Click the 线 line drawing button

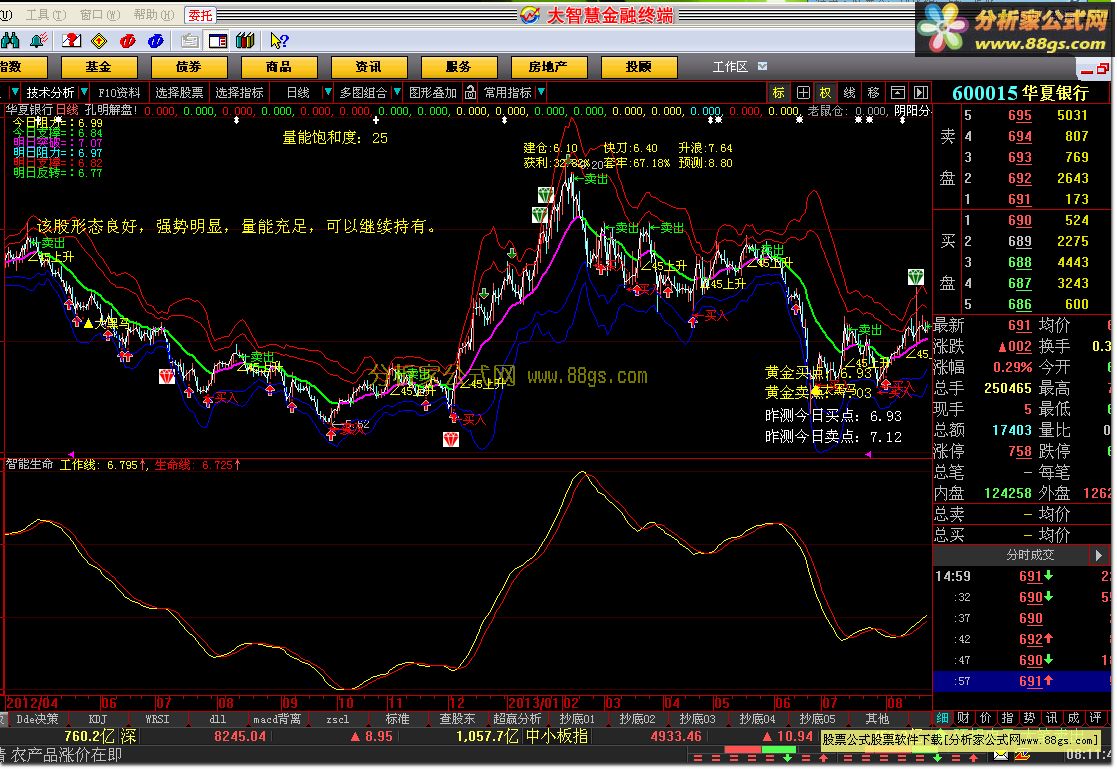pyautogui.click(x=849, y=92)
